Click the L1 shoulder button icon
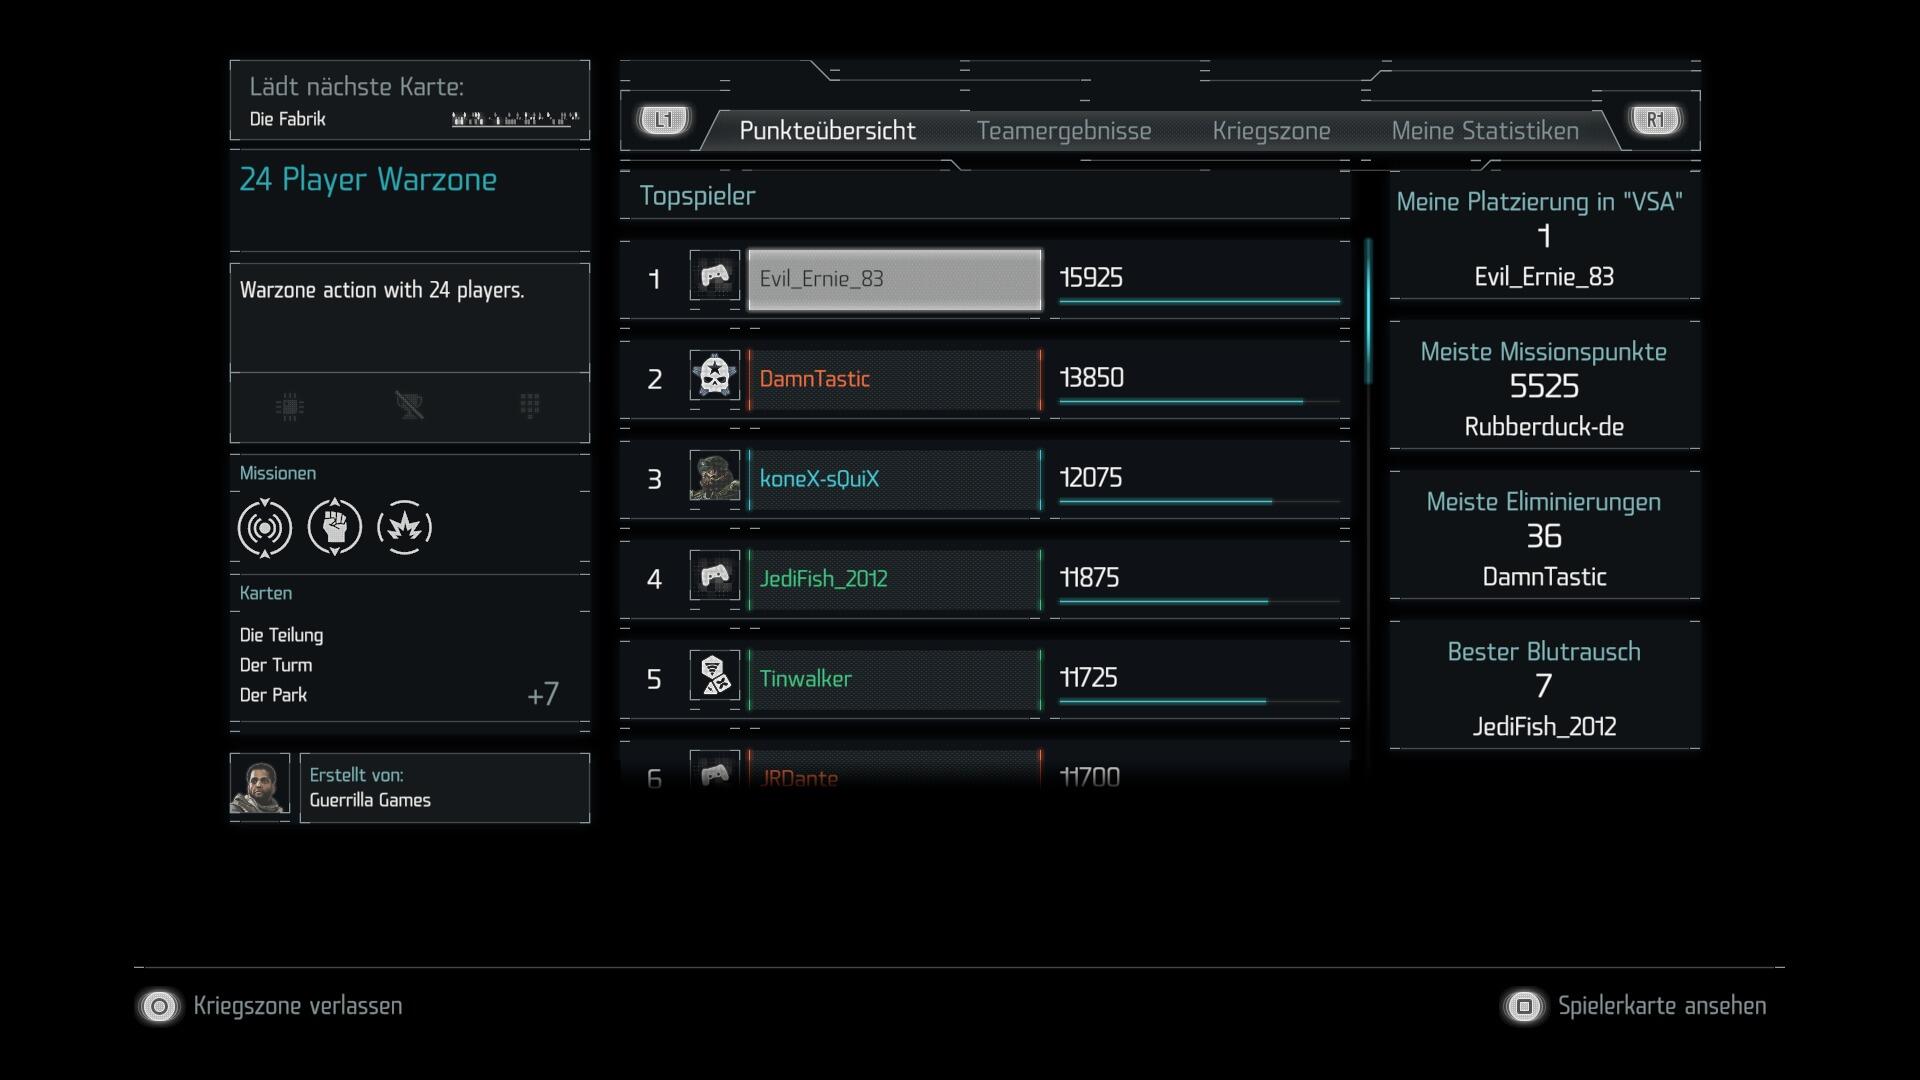Screen dimensions: 1920x1080 coord(664,121)
